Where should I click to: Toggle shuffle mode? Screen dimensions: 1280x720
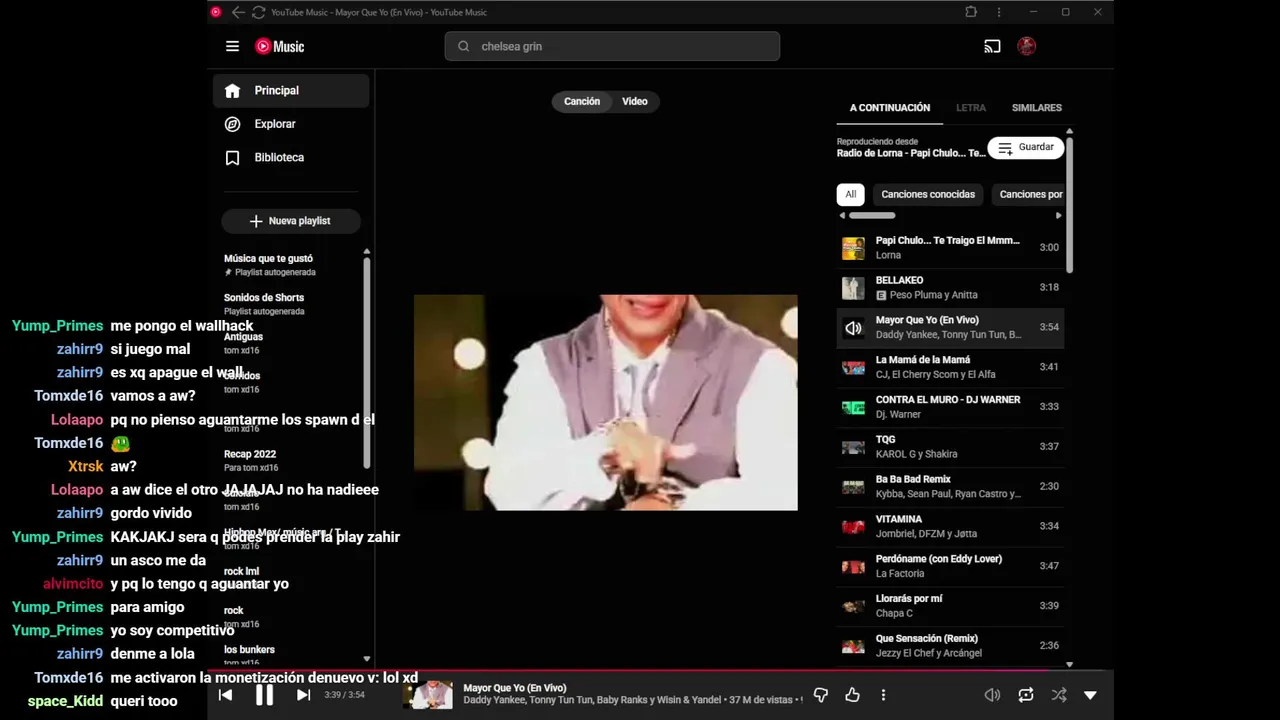[1059, 695]
